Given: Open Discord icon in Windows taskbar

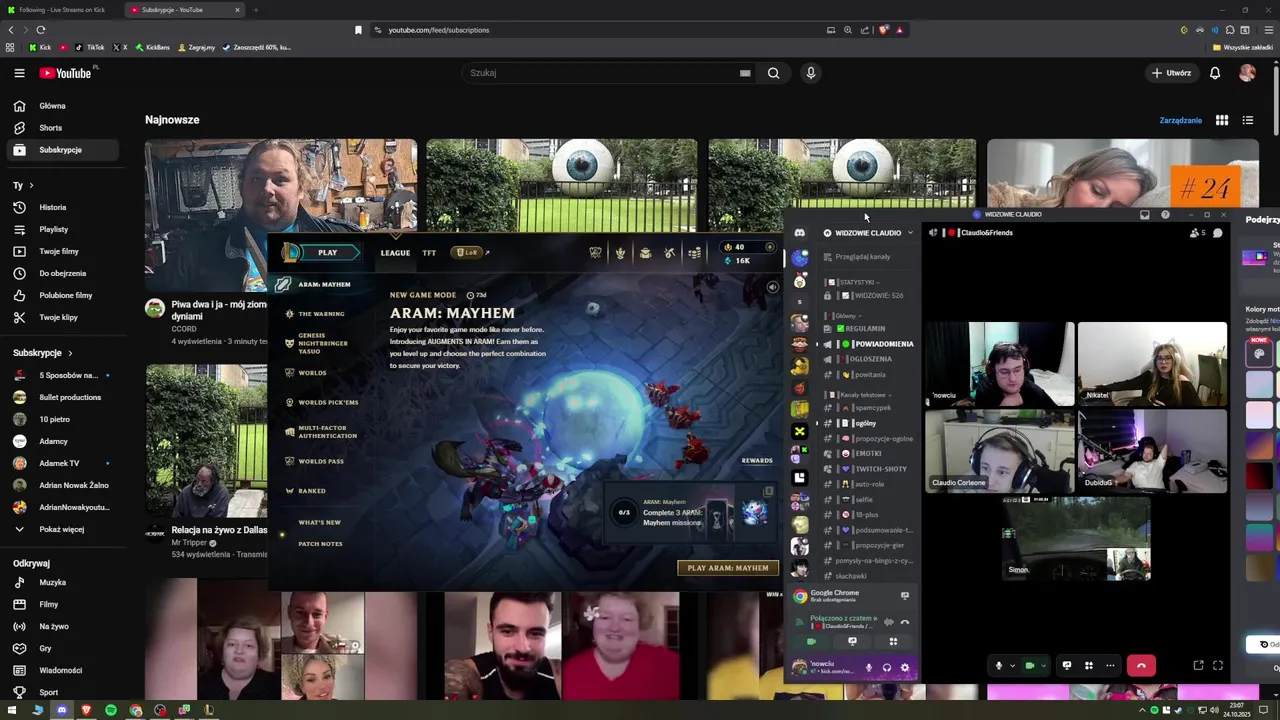Looking at the screenshot, I should click(x=62, y=710).
